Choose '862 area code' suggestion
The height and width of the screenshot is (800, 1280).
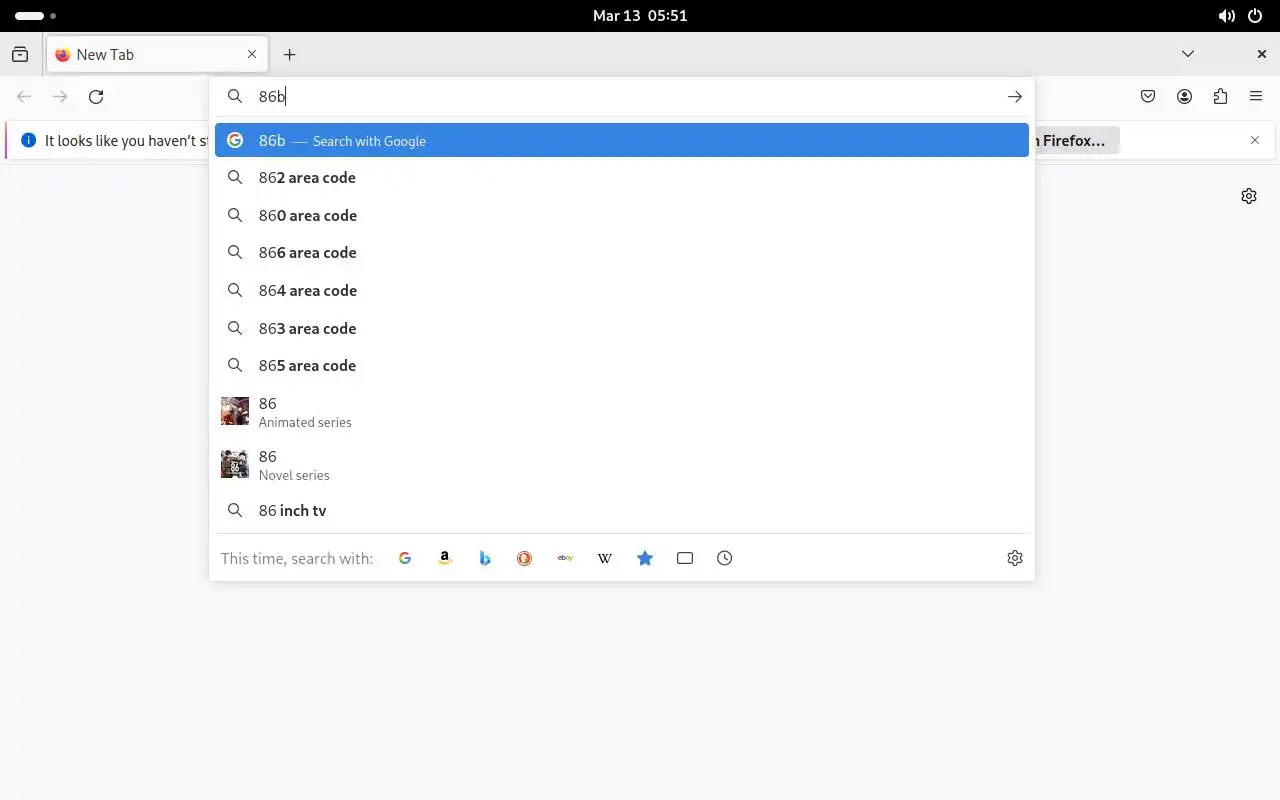pos(622,178)
